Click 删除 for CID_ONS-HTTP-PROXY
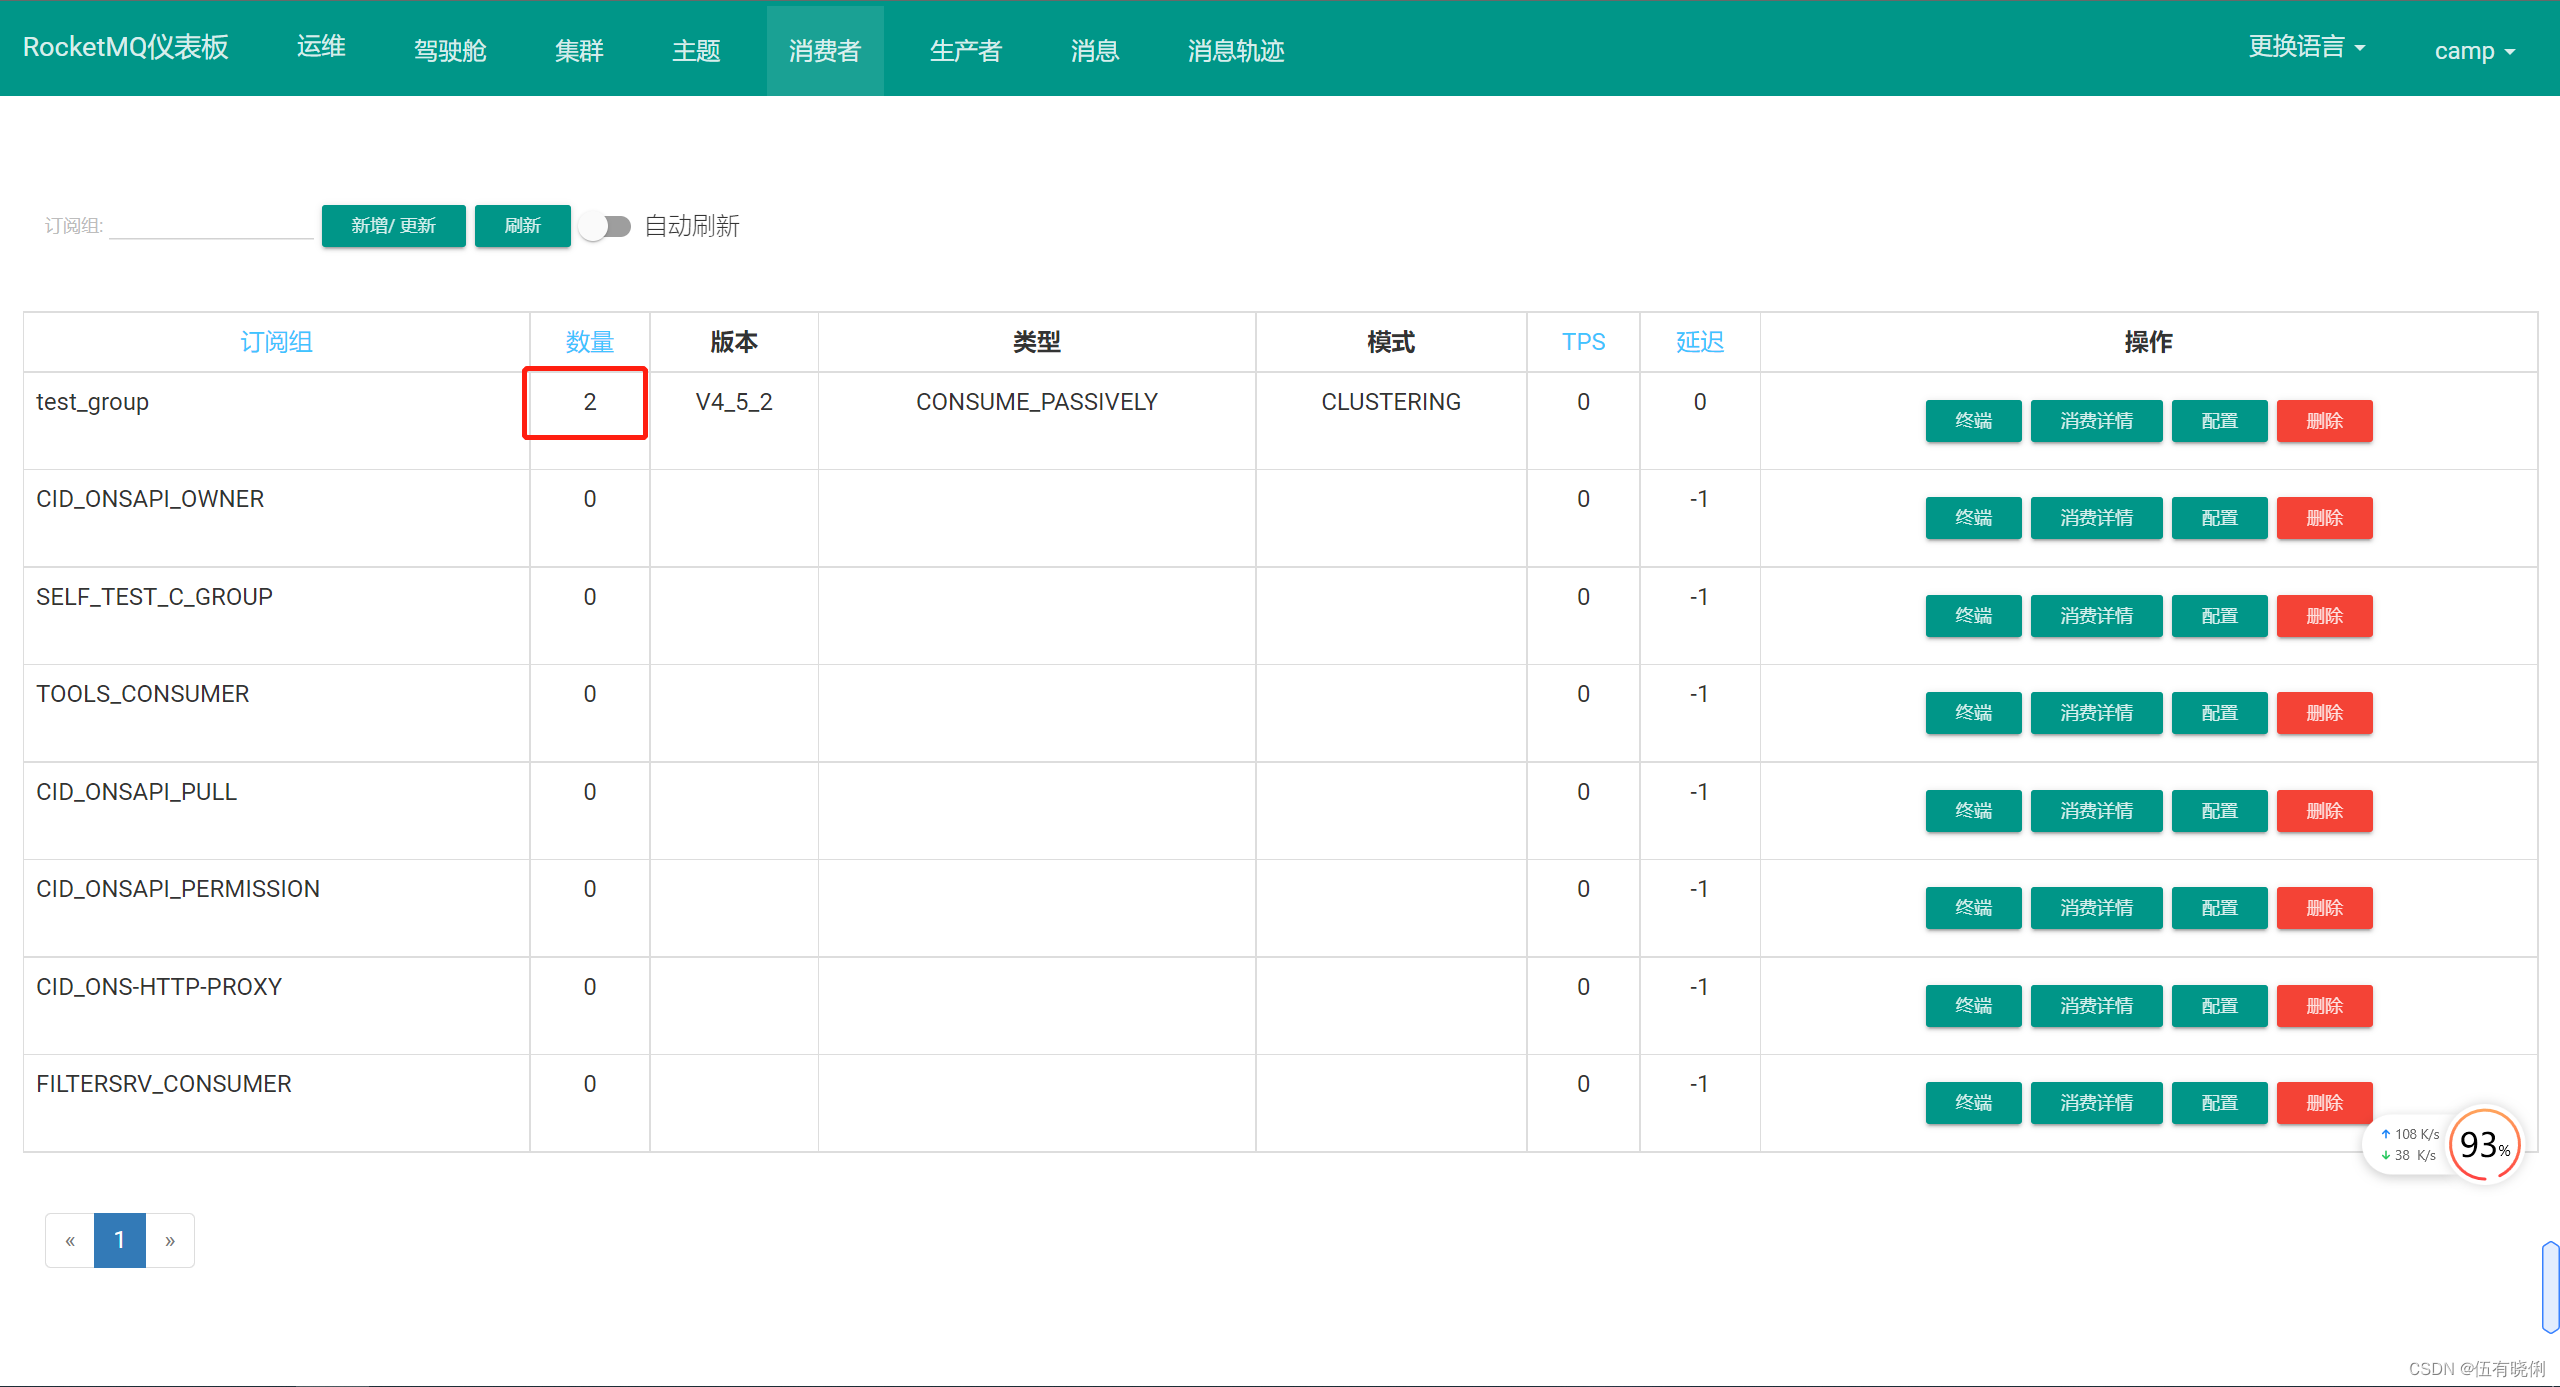 point(2324,1006)
